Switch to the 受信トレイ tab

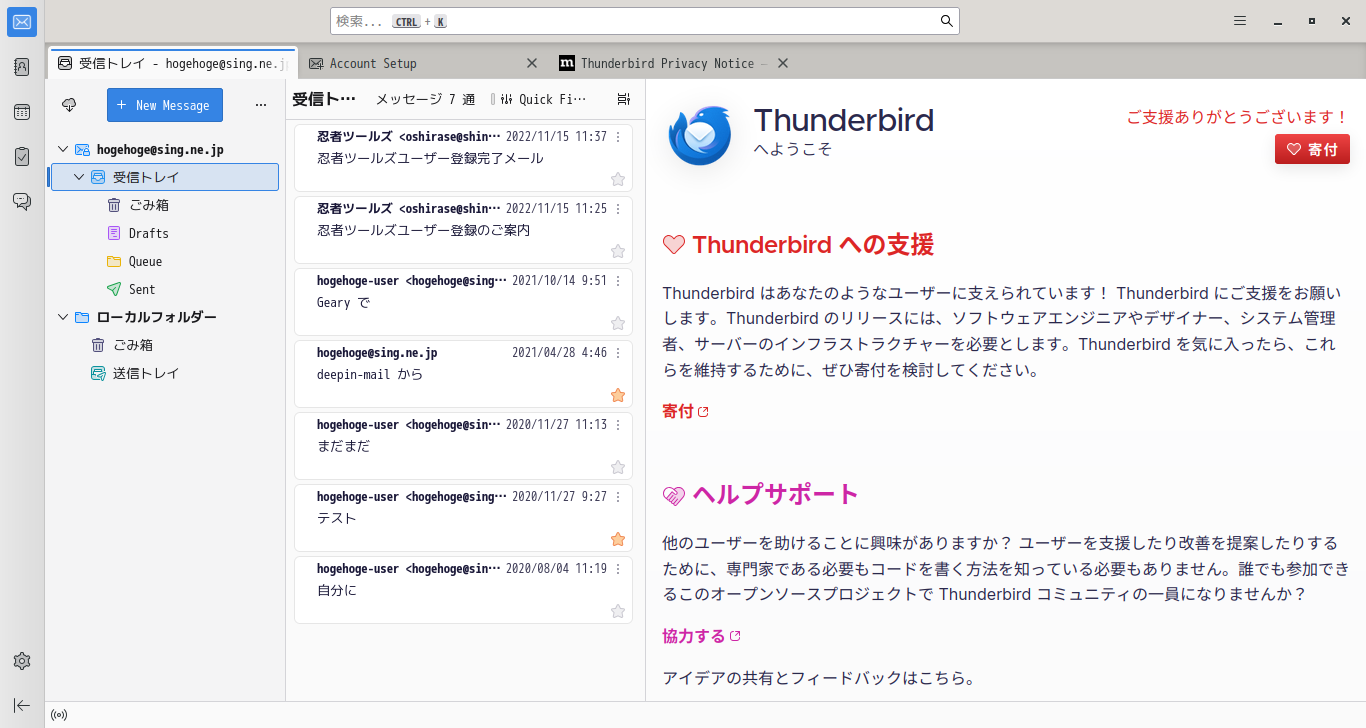point(172,63)
